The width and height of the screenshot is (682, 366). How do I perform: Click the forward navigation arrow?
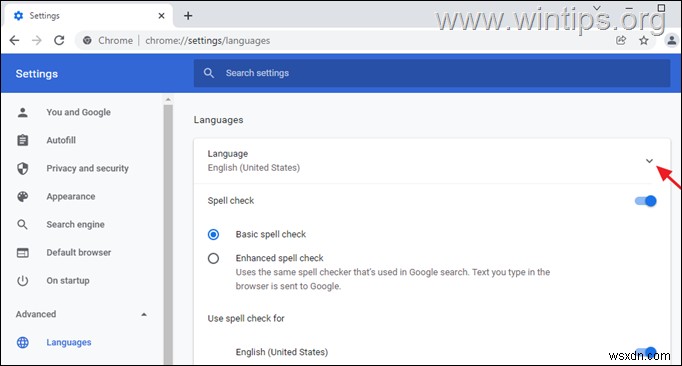click(x=37, y=40)
